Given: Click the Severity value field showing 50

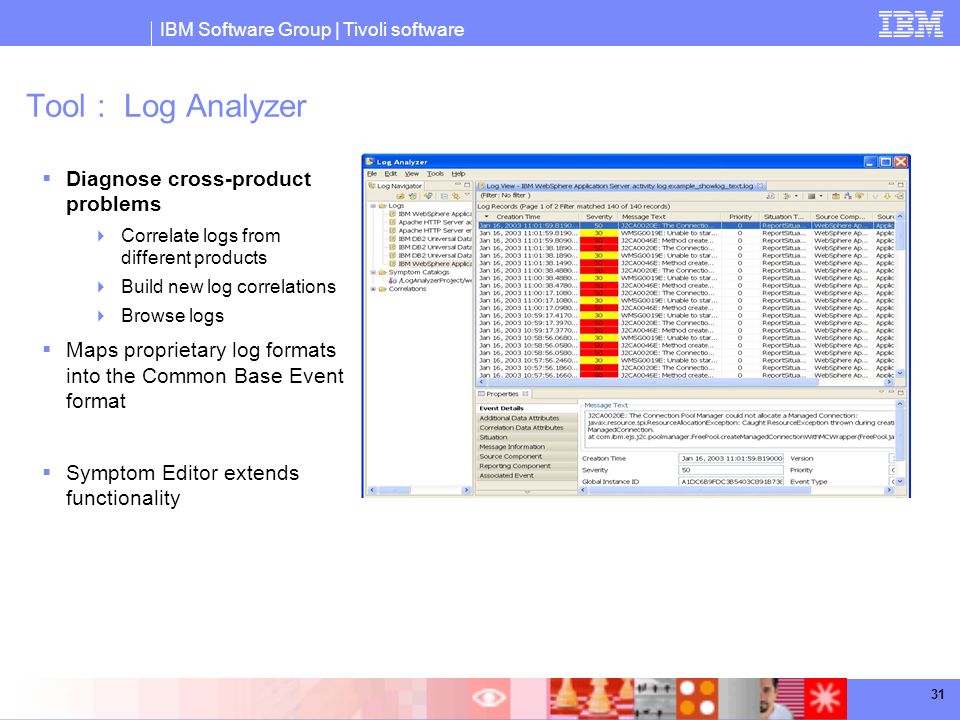Looking at the screenshot, I should coord(731,470).
